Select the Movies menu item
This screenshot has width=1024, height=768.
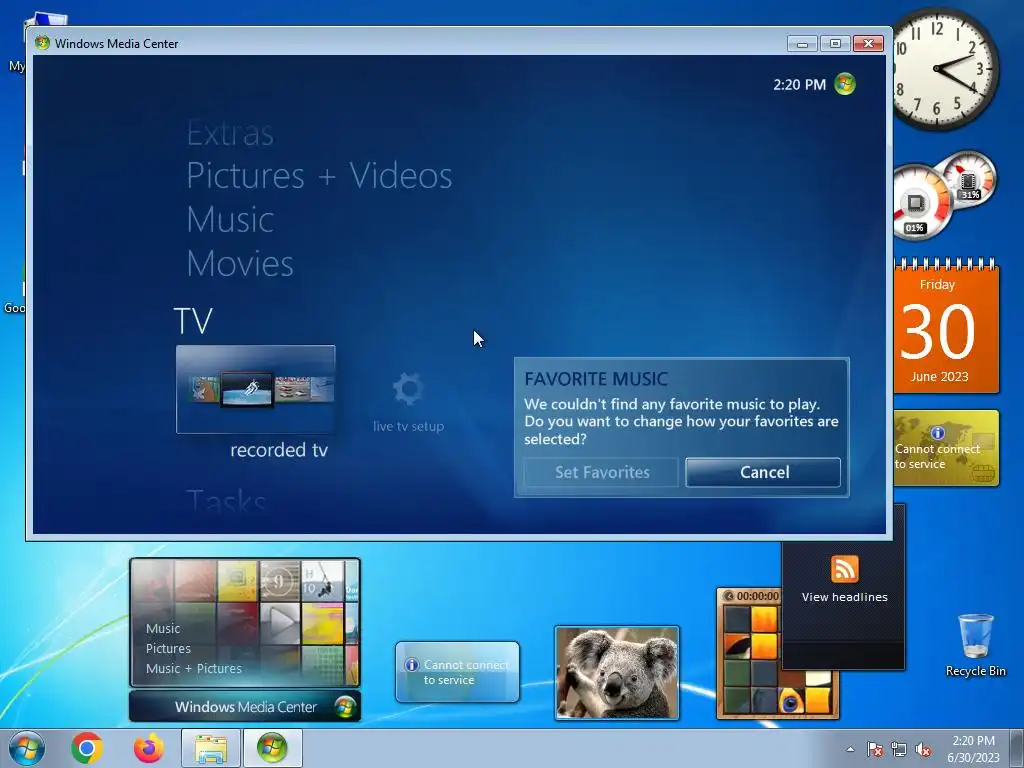tap(240, 264)
